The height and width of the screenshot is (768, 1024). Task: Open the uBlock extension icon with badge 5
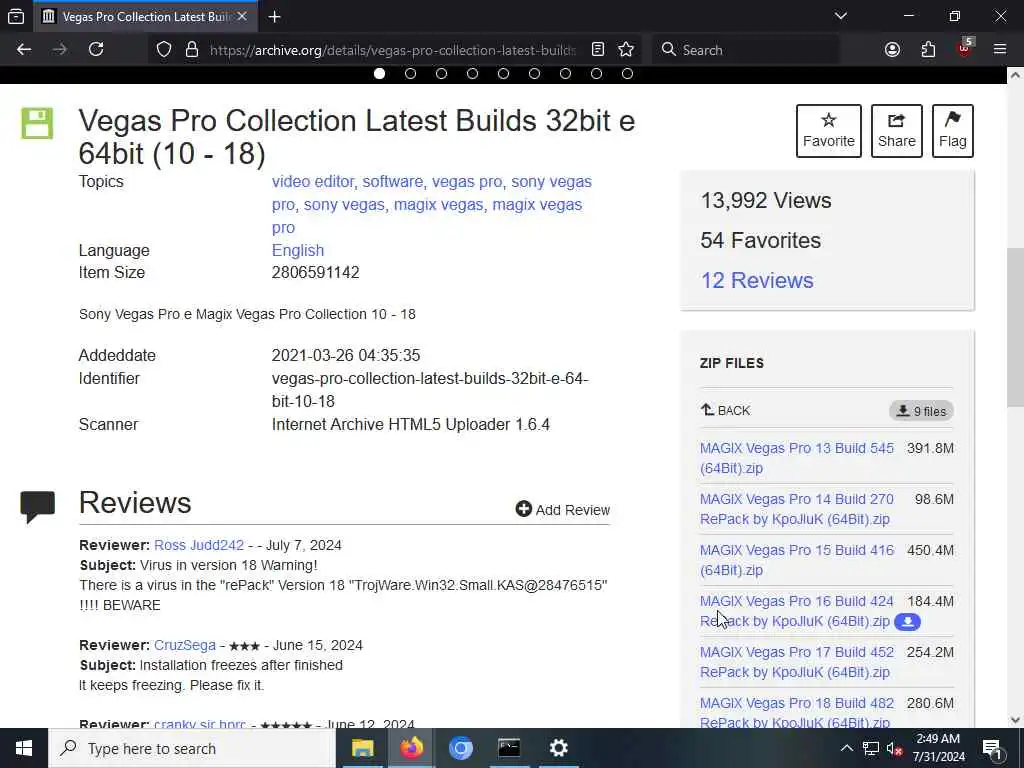(965, 48)
